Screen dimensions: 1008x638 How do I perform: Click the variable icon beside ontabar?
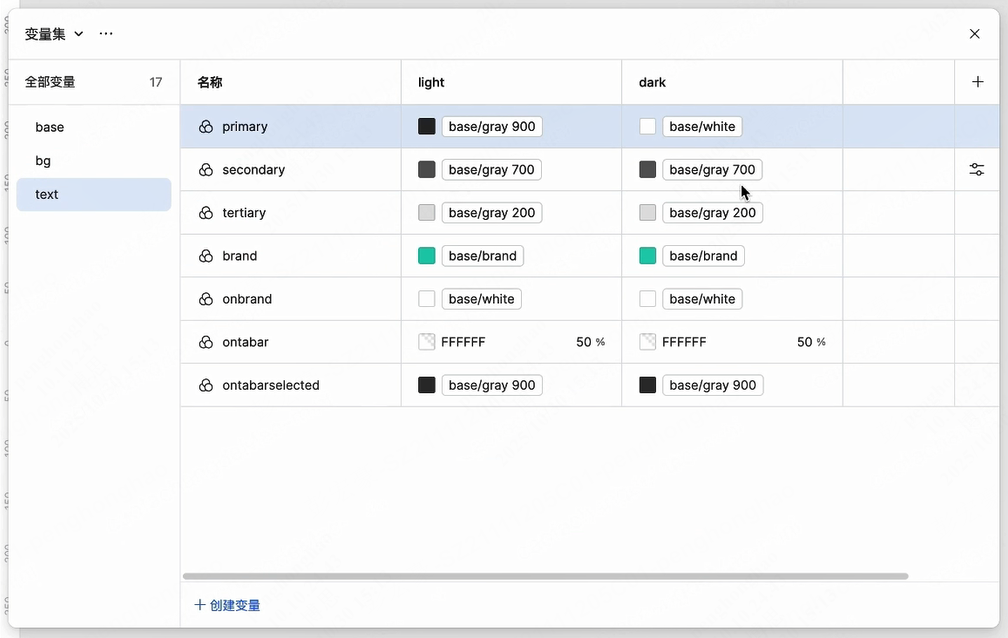coord(206,342)
